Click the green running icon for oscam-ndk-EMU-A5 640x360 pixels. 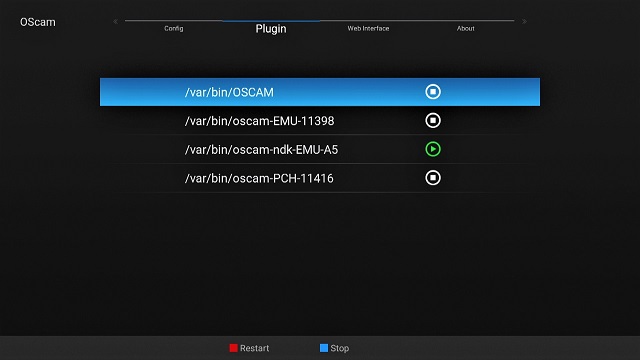click(x=433, y=149)
